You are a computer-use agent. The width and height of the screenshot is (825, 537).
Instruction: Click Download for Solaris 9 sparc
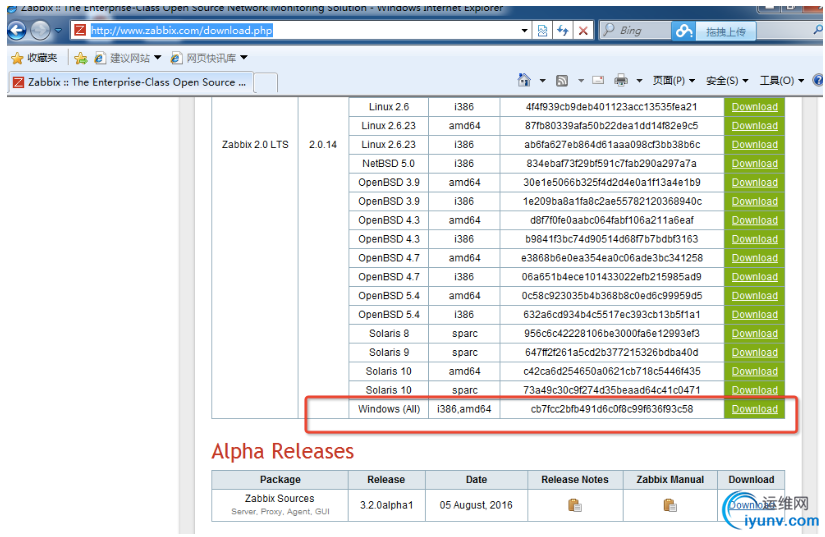(754, 352)
